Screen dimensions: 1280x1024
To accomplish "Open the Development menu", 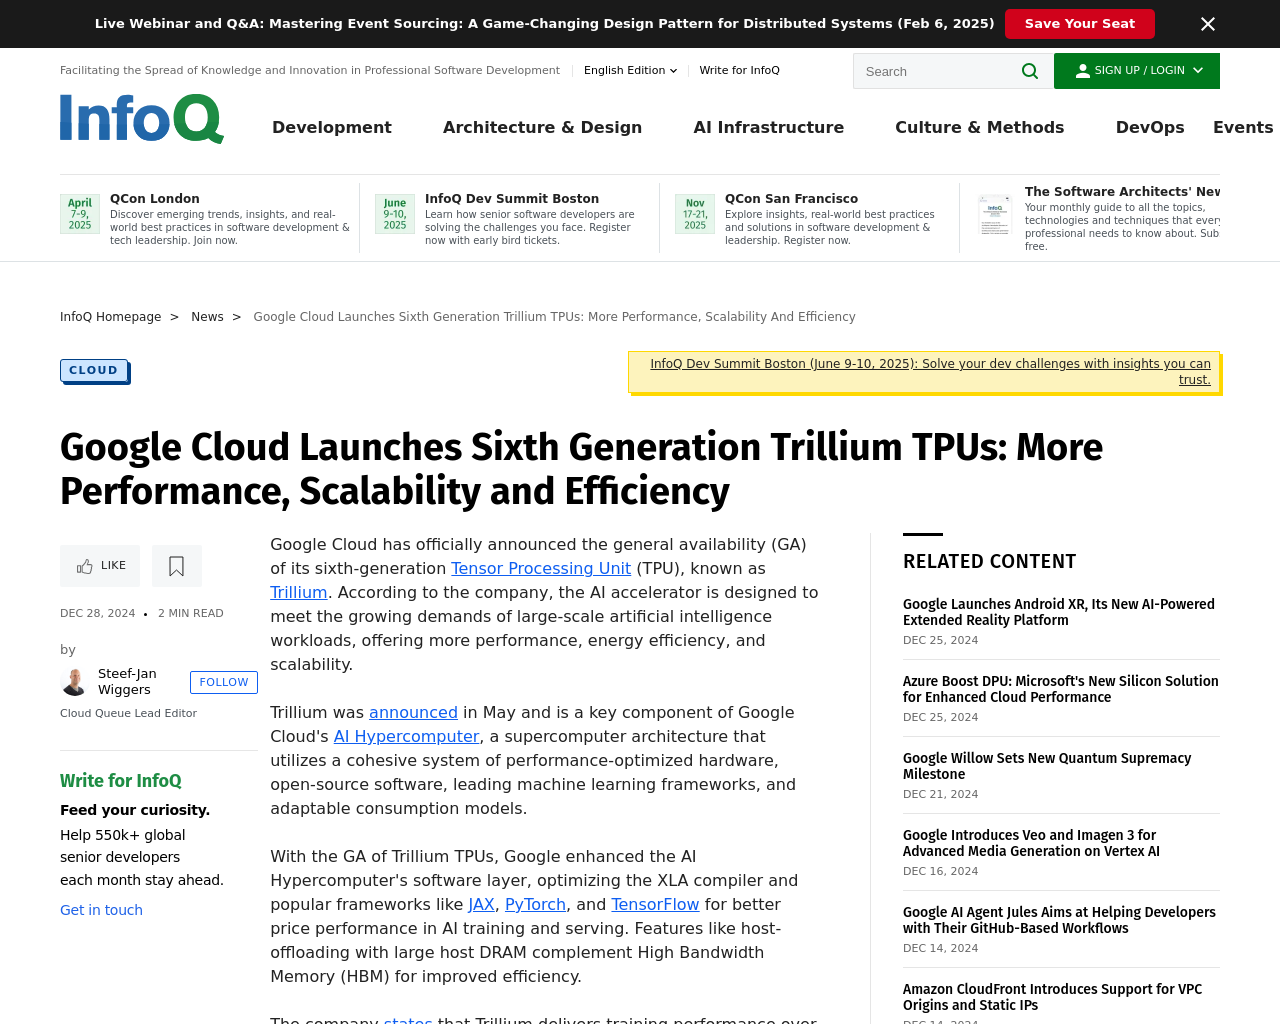I will pos(332,127).
